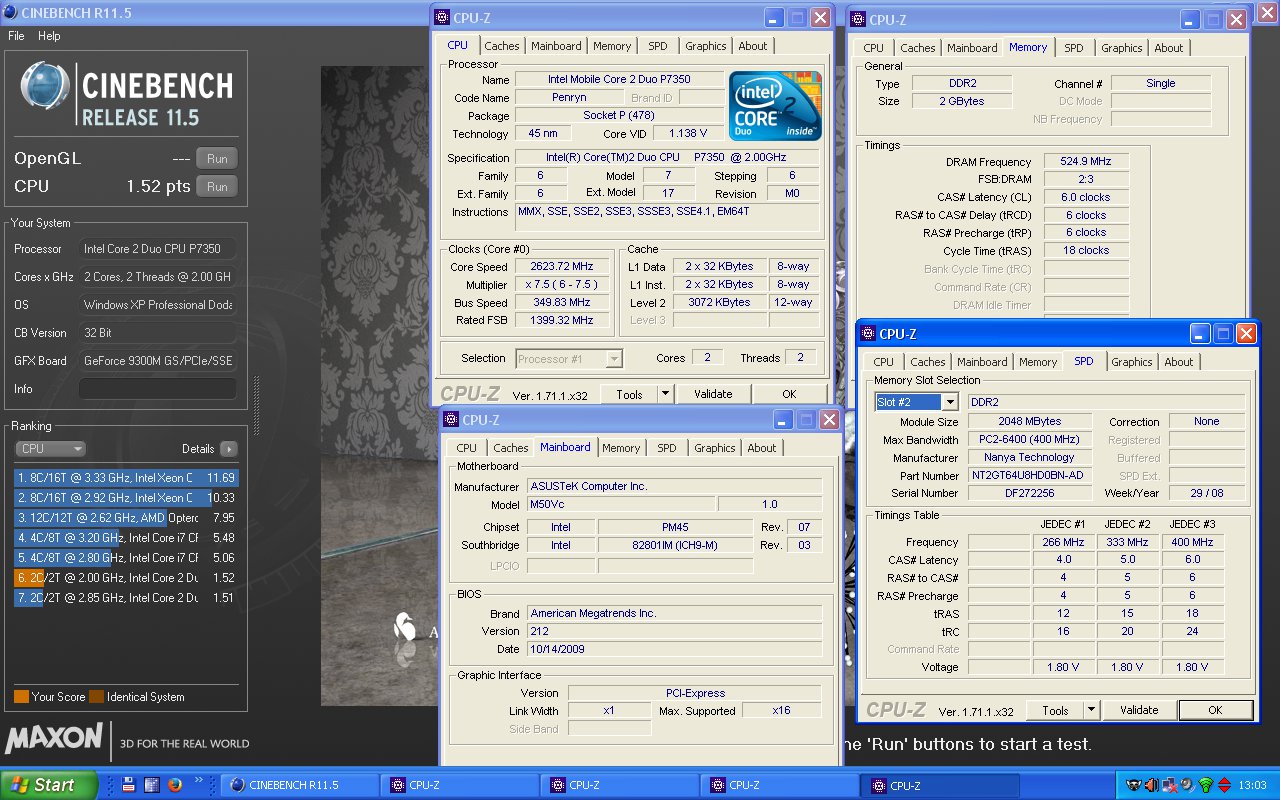The width and height of the screenshot is (1280, 800).
Task: Run the OpenGL benchmark
Action: pos(217,158)
